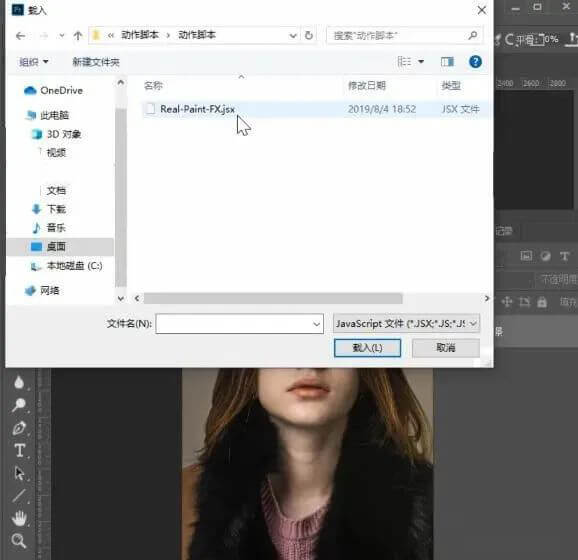Expand the file name combo box arrow

[316, 324]
